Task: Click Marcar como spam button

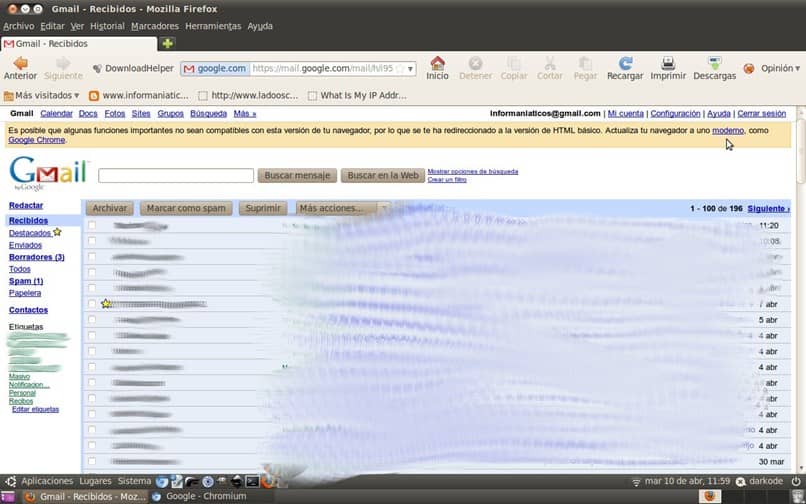Action: [x=186, y=208]
